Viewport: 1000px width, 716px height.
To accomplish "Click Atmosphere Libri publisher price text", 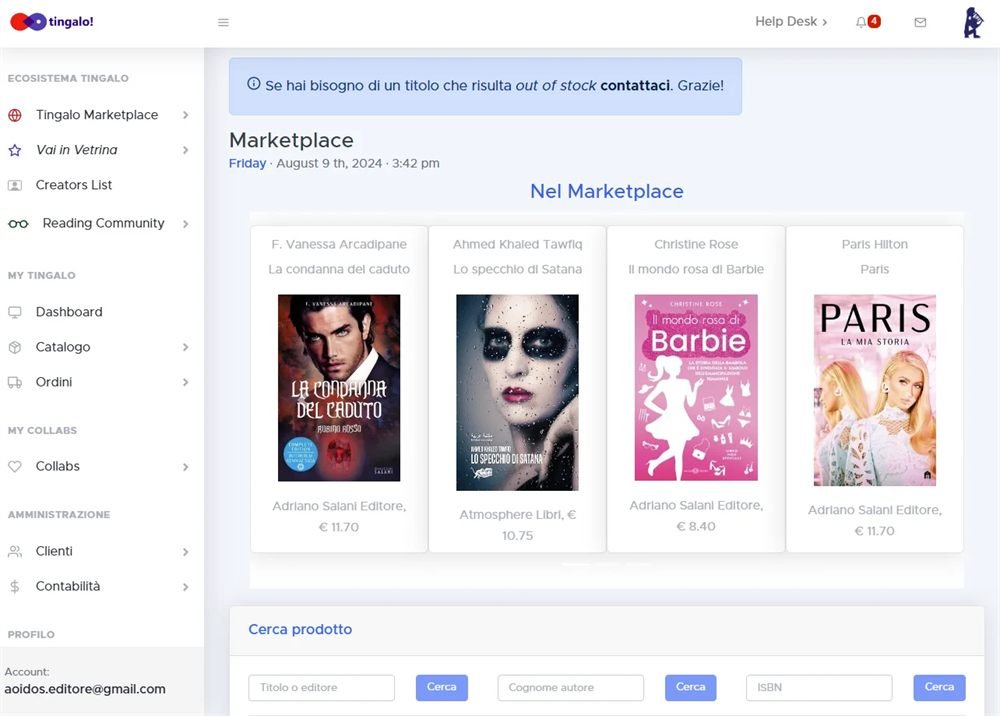I will click(x=517, y=525).
